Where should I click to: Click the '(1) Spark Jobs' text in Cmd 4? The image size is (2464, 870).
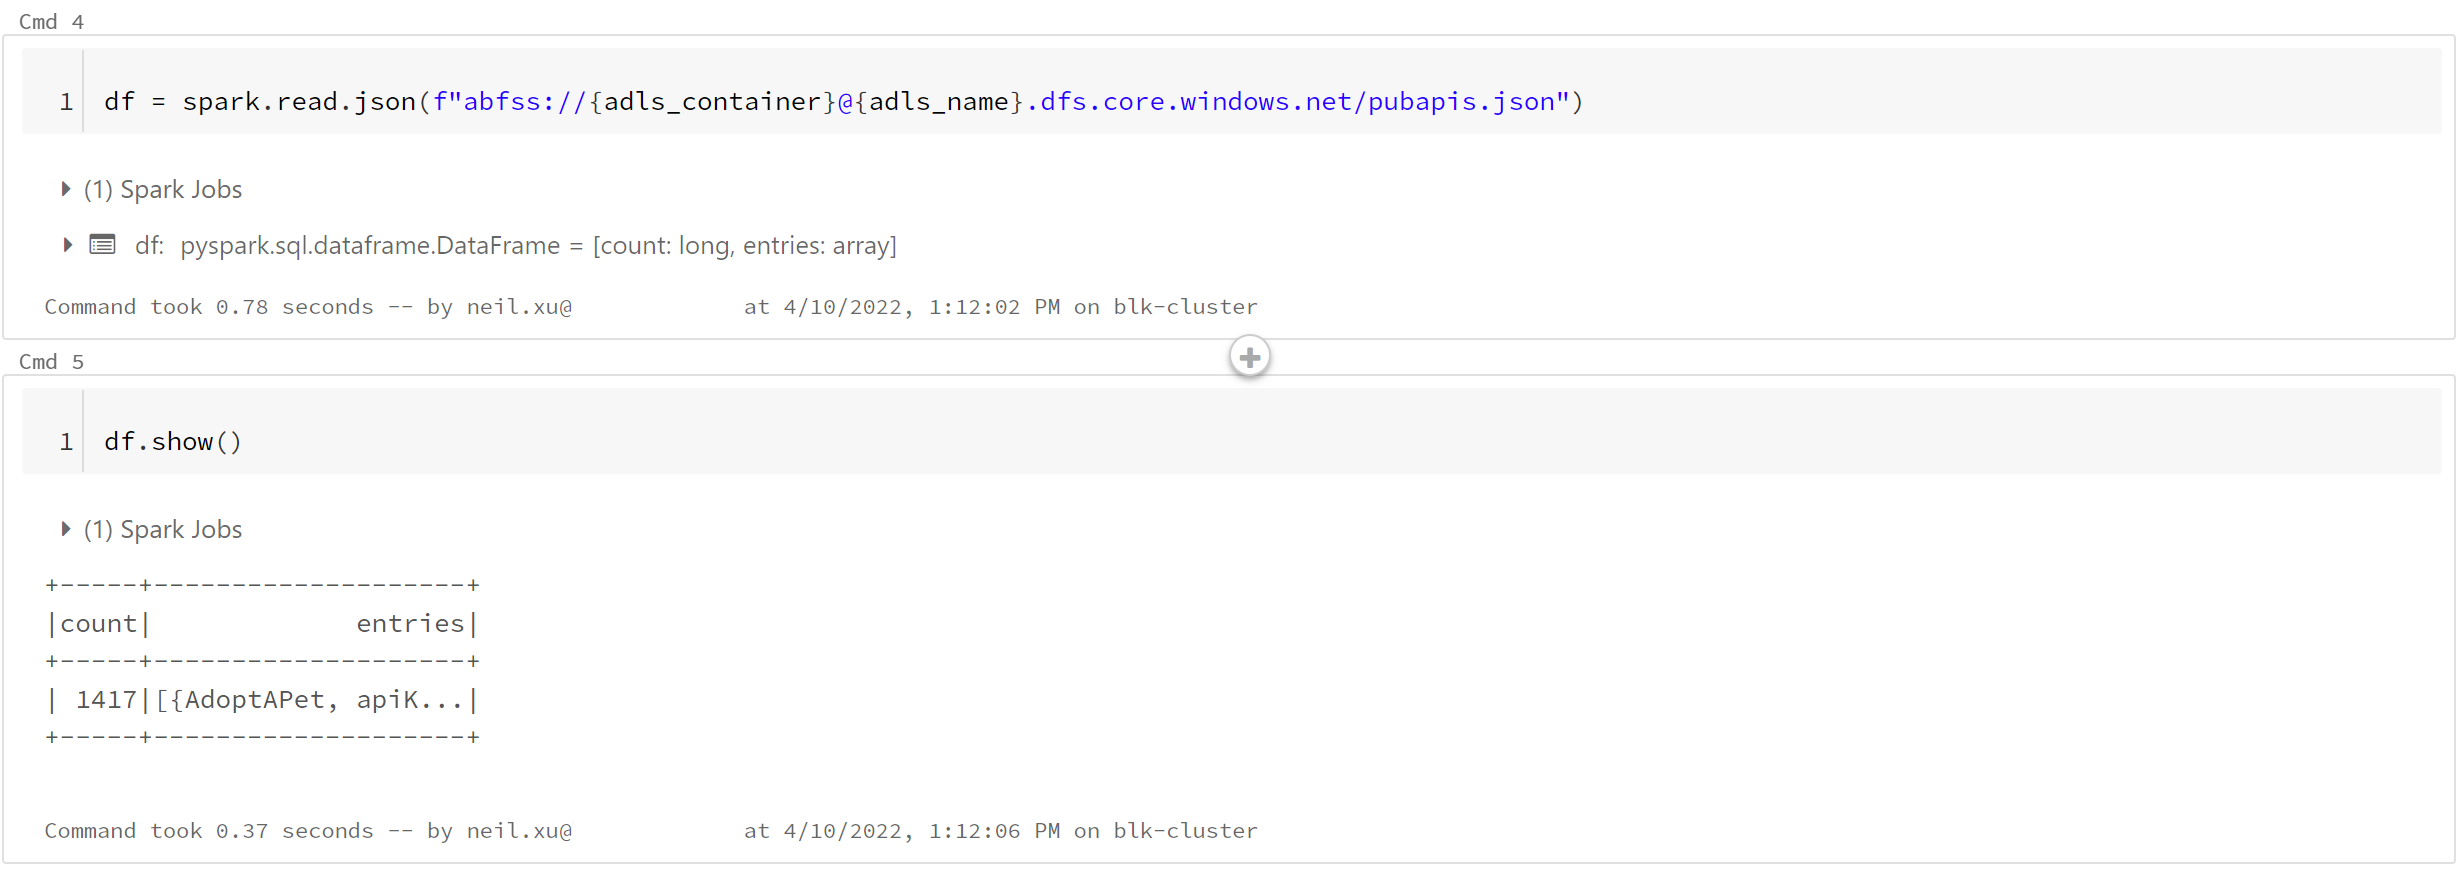(163, 190)
